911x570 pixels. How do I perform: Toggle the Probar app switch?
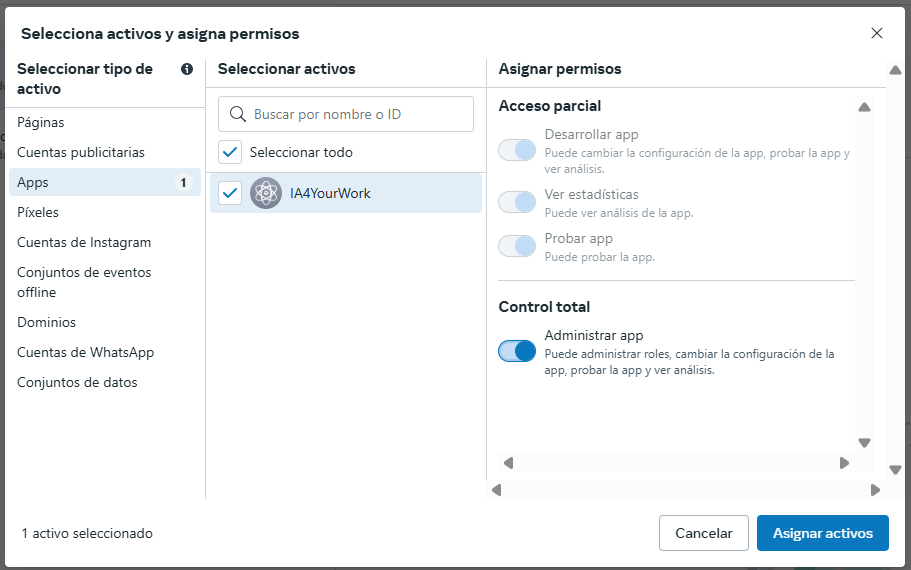(x=517, y=246)
